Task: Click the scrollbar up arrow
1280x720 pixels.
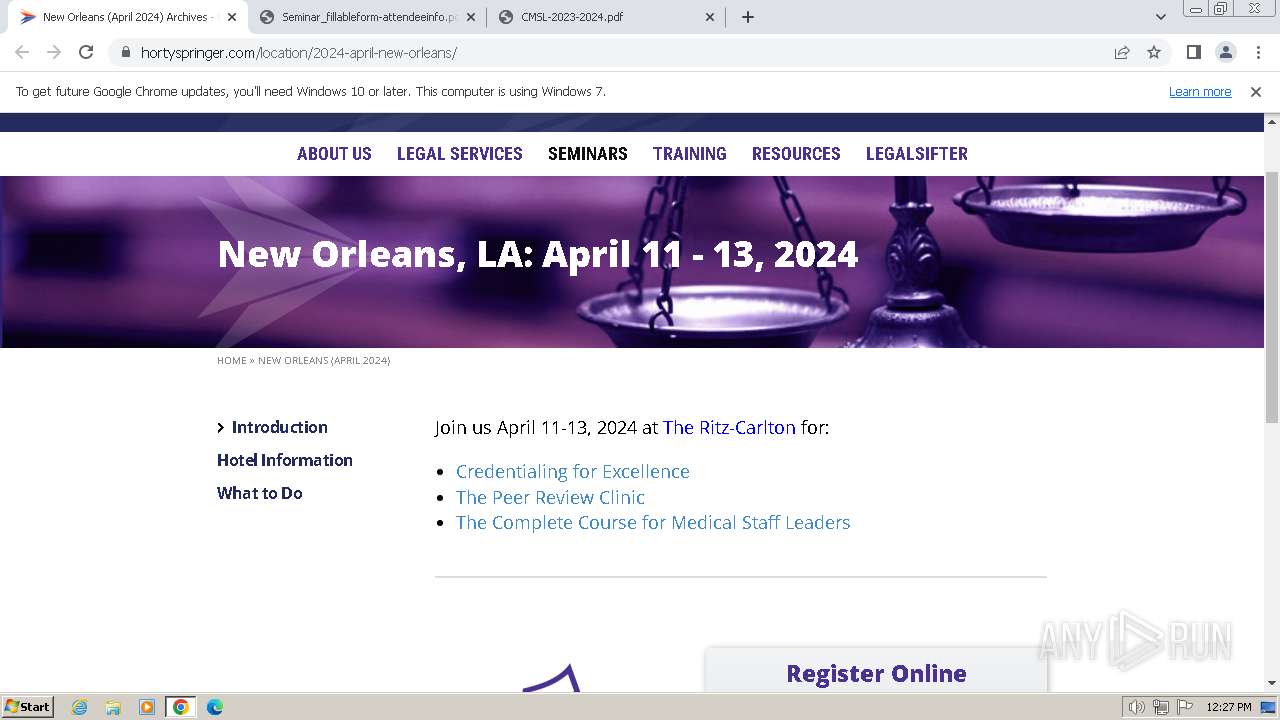Action: pyautogui.click(x=1272, y=121)
